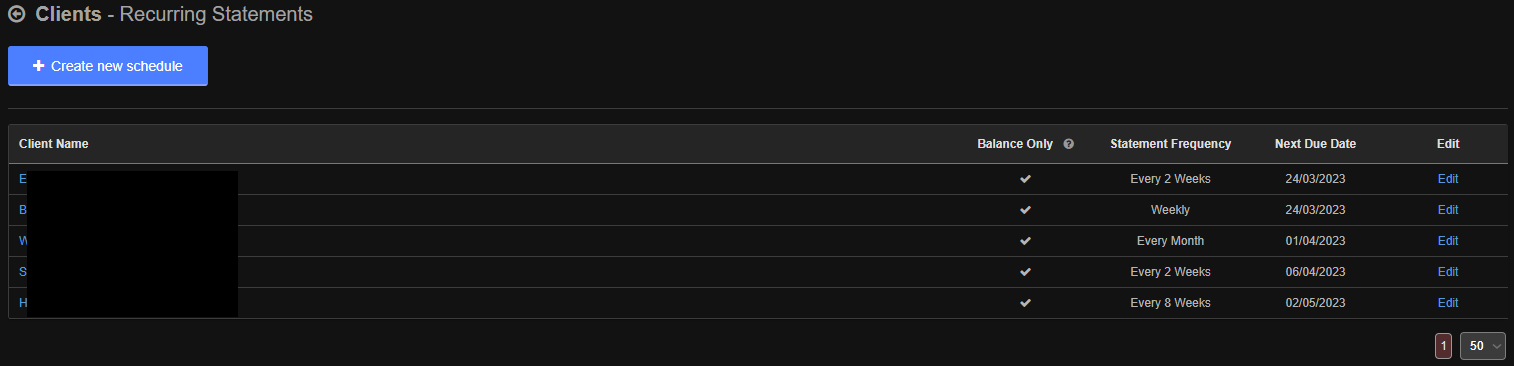Toggle Balance Only checkmark for Every 8 Weeks row

pyautogui.click(x=1025, y=303)
